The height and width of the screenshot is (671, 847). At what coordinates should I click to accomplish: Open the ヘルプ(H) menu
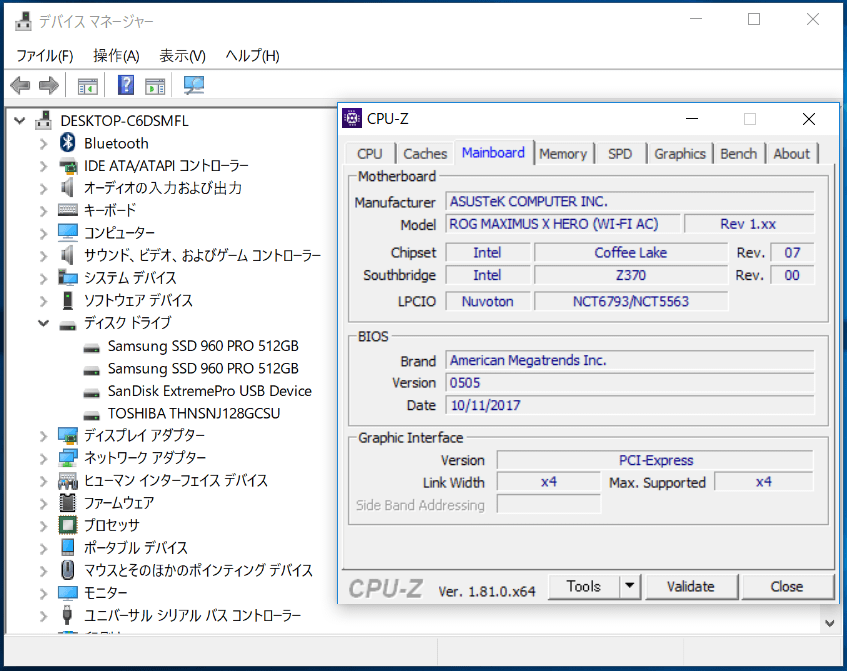252,56
